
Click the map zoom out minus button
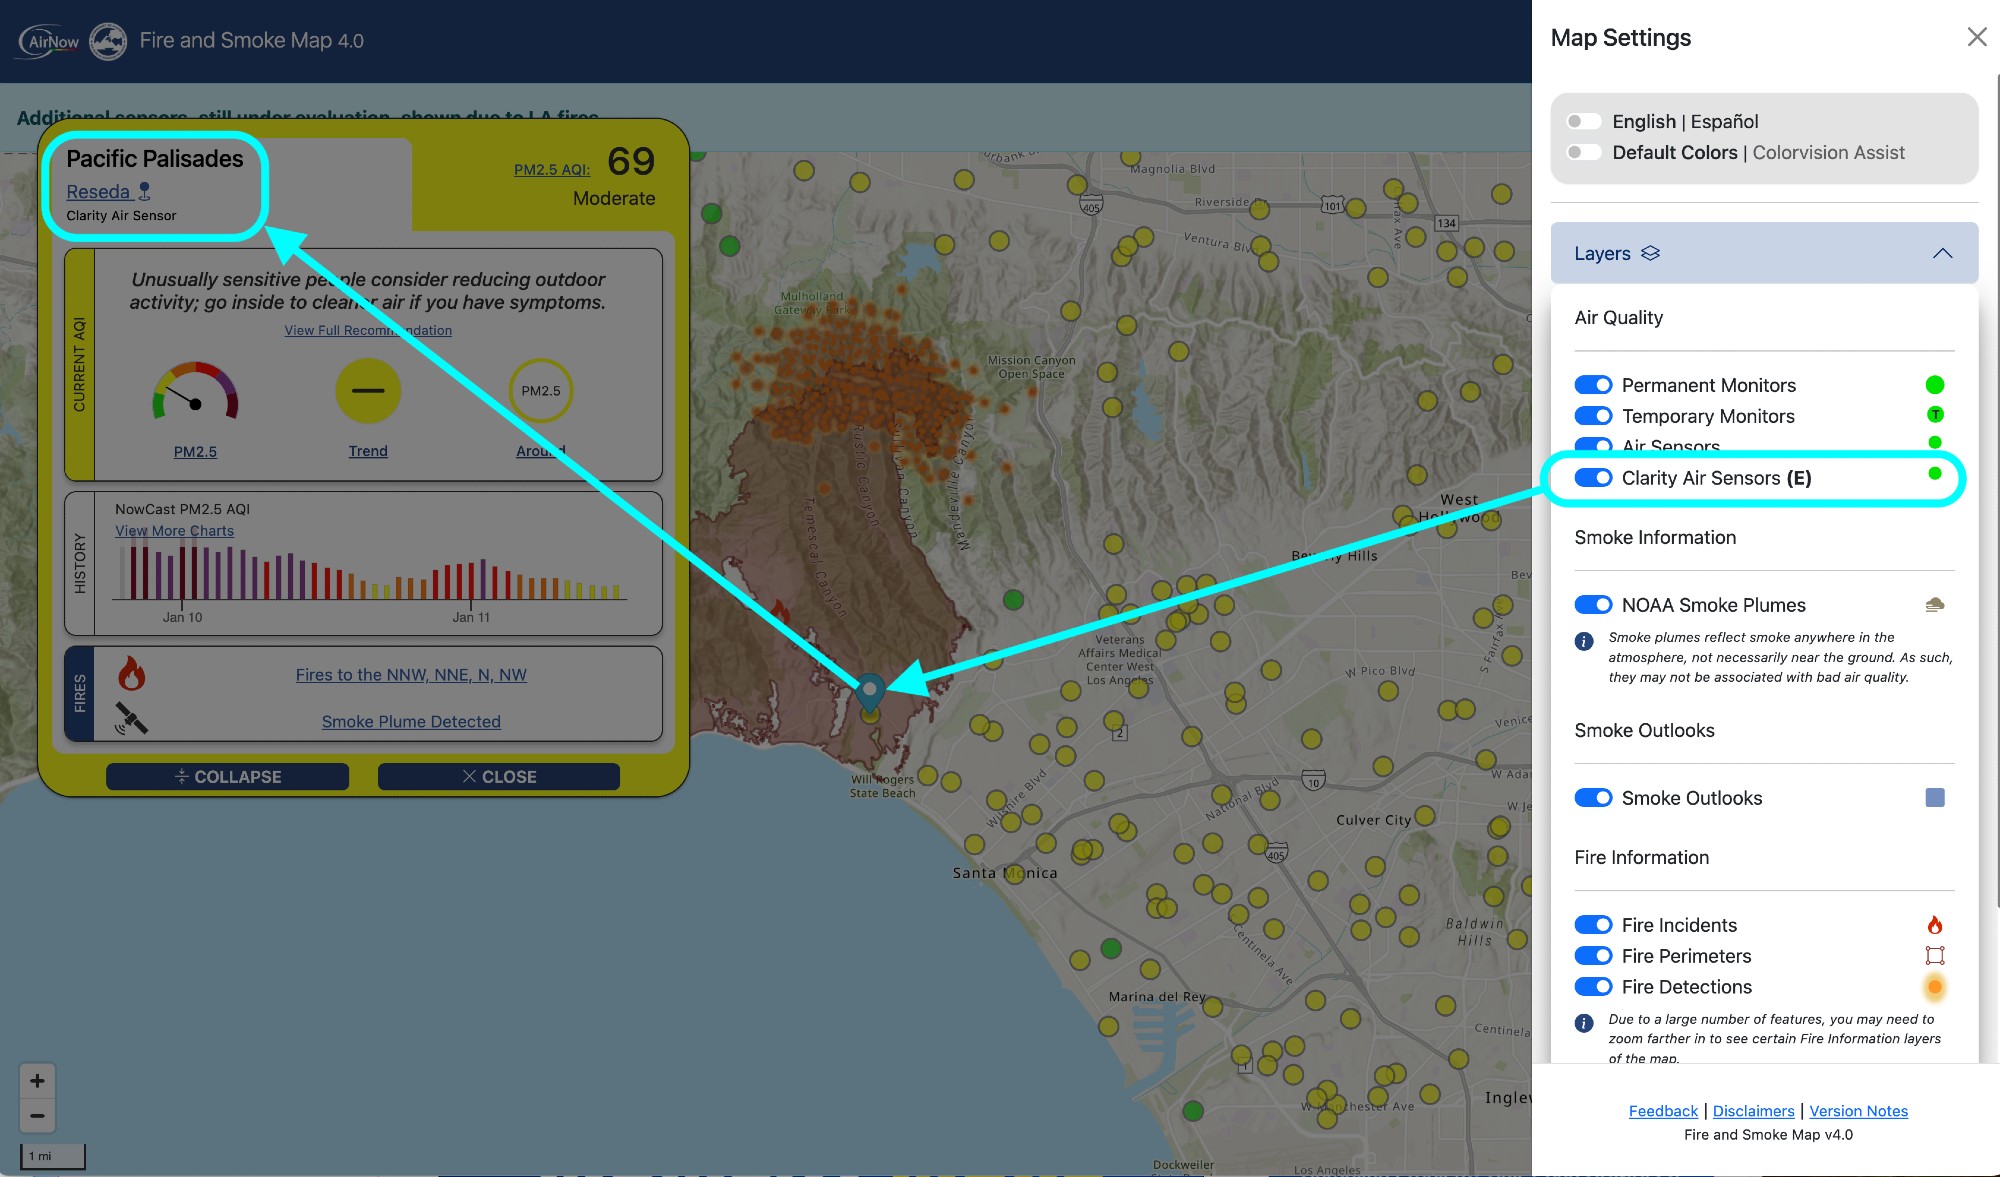tap(37, 1116)
